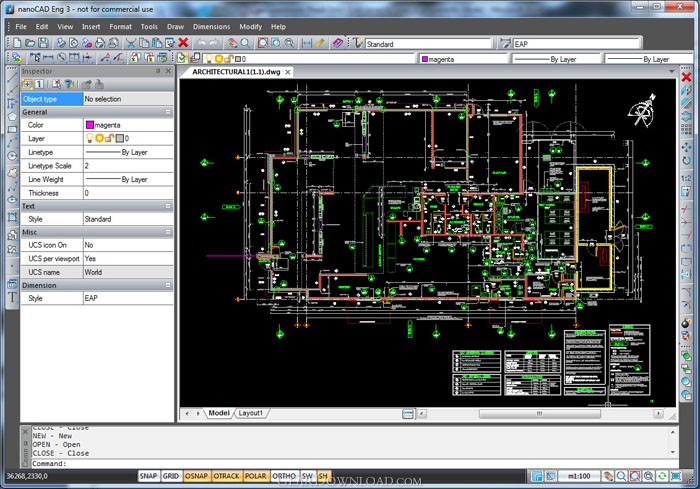
Task: Create a new document with the New icon
Action: (x=17, y=43)
